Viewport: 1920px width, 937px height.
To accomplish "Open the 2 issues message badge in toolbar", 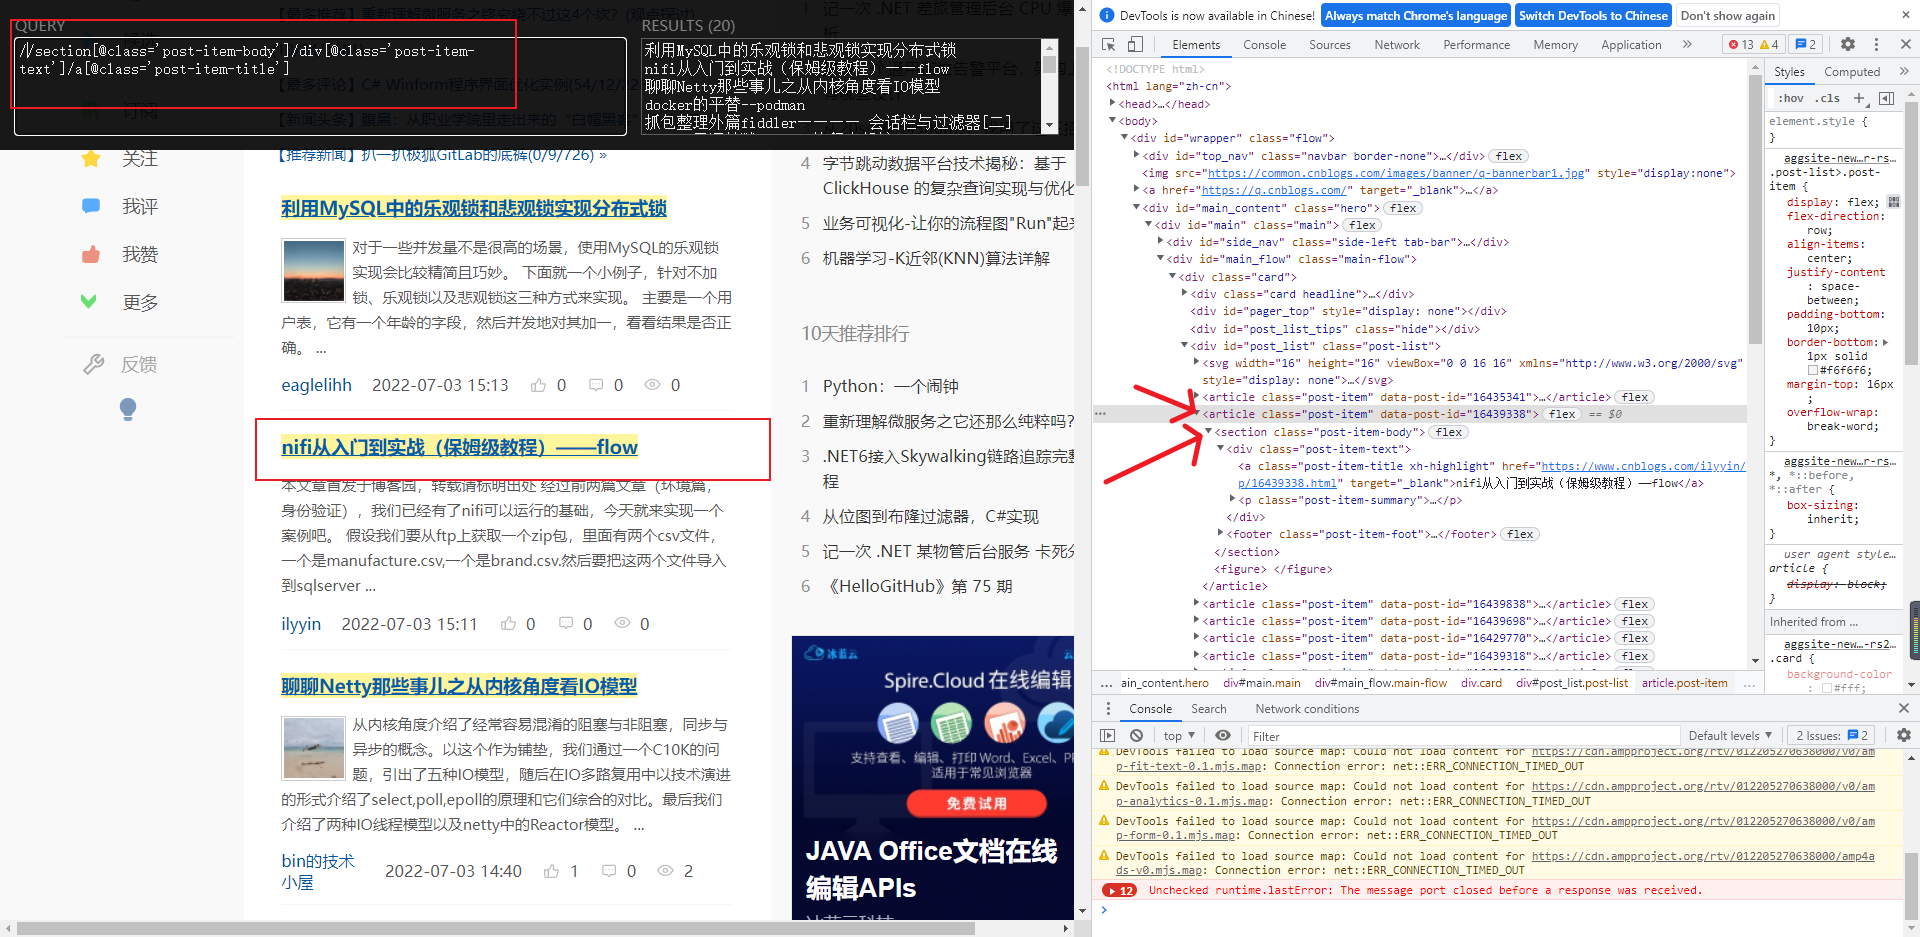I will click(x=1805, y=44).
